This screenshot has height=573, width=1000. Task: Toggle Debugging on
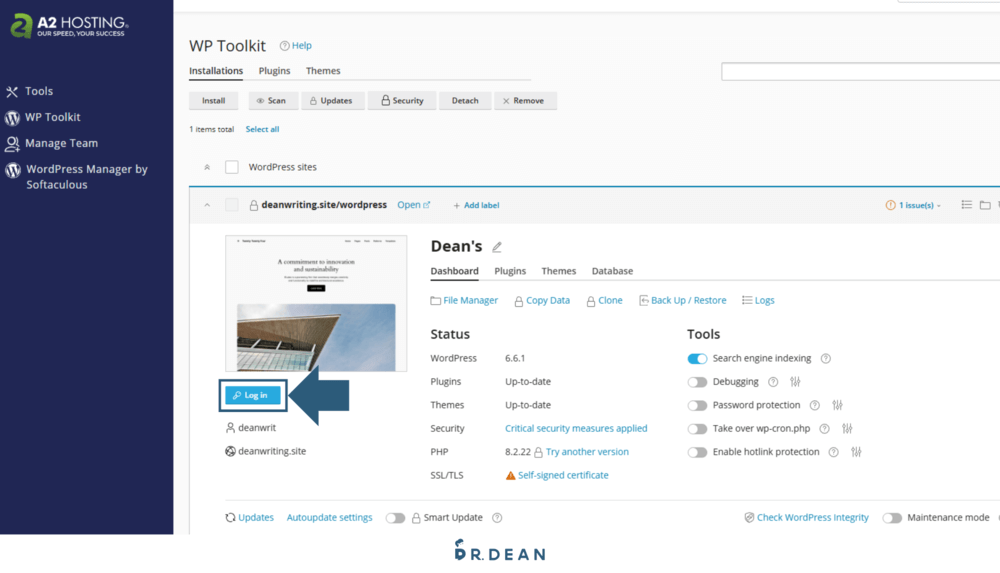697,382
